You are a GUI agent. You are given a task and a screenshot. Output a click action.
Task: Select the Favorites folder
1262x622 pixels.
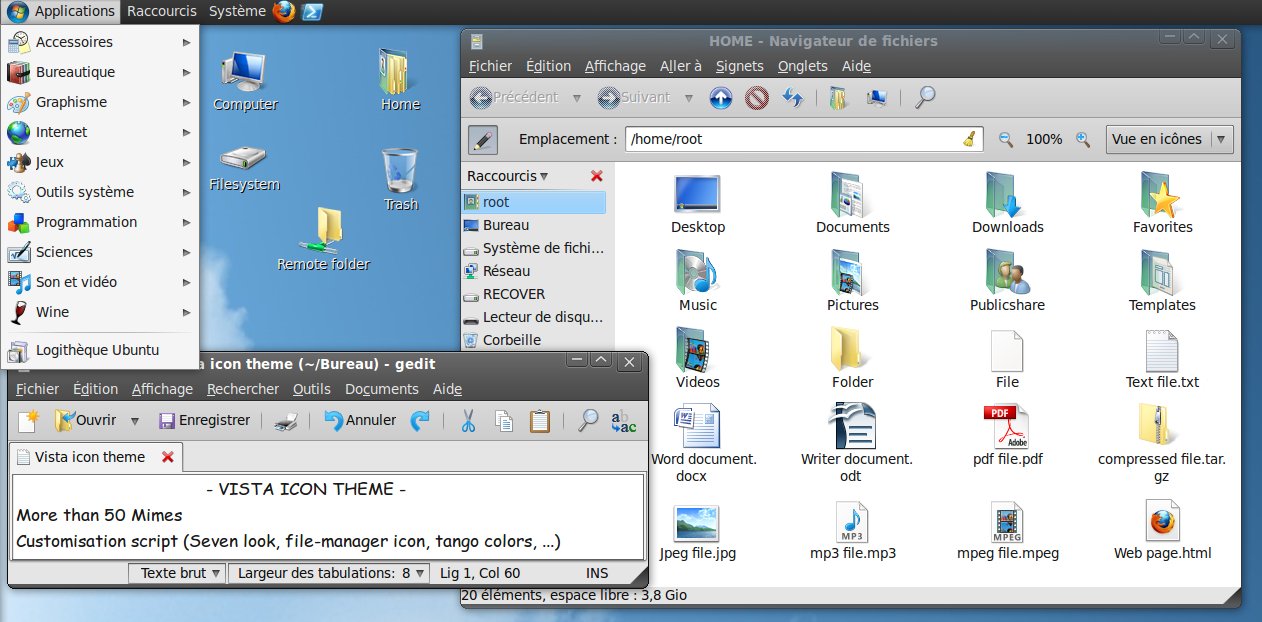(x=1162, y=203)
